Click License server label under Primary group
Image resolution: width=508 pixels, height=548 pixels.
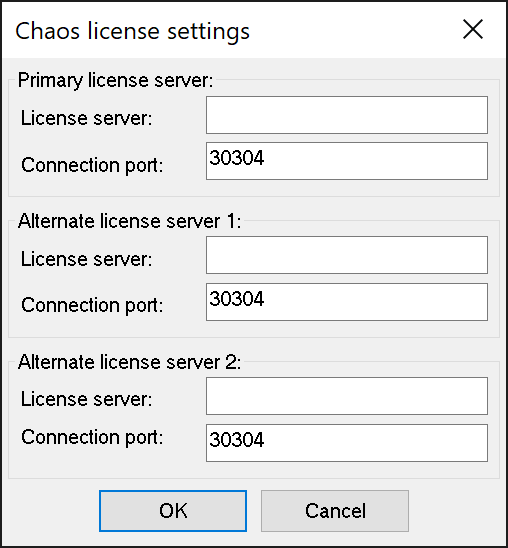click(87, 118)
